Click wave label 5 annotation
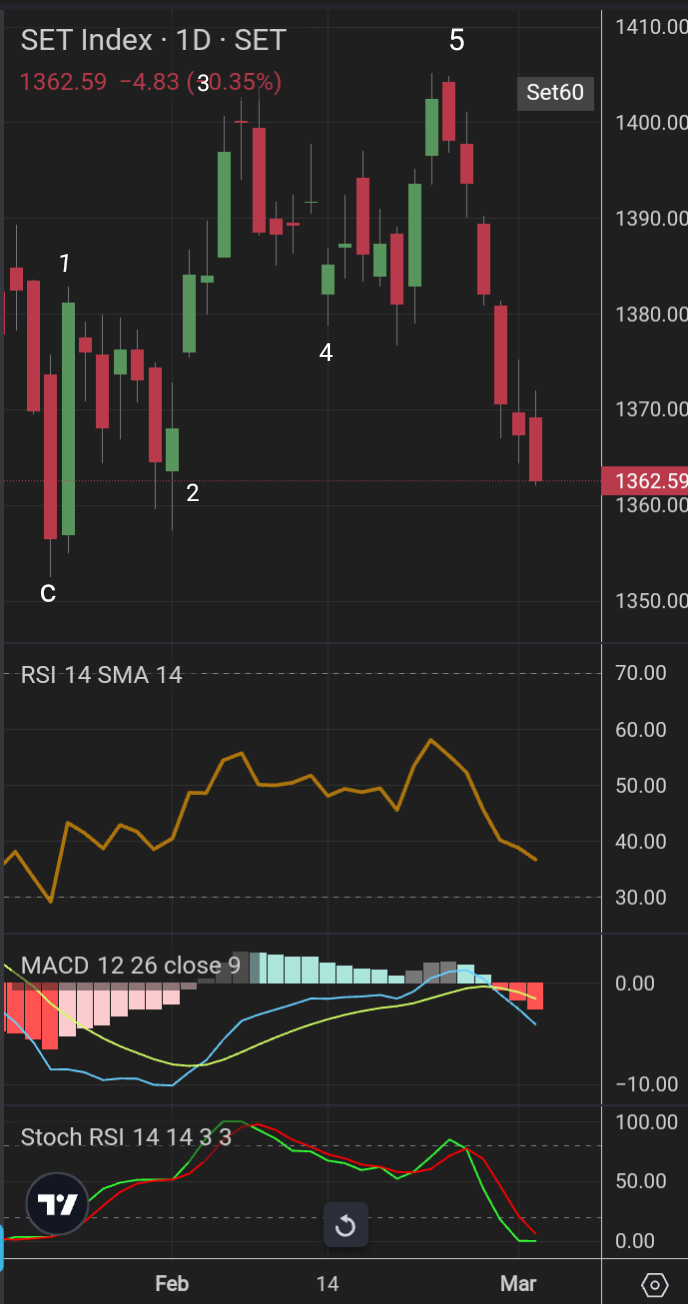 [457, 40]
